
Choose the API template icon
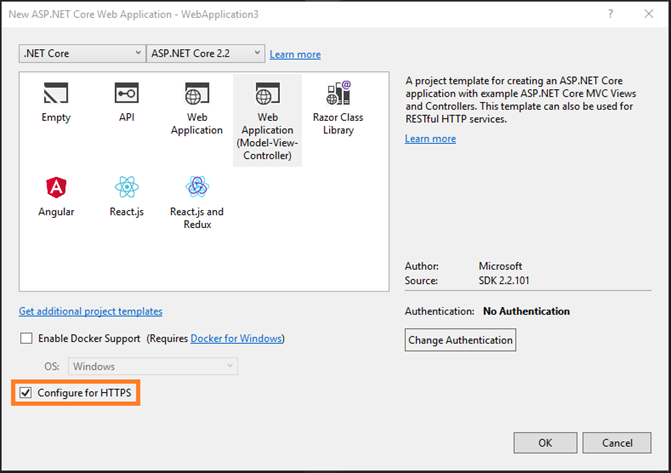[x=127, y=93]
